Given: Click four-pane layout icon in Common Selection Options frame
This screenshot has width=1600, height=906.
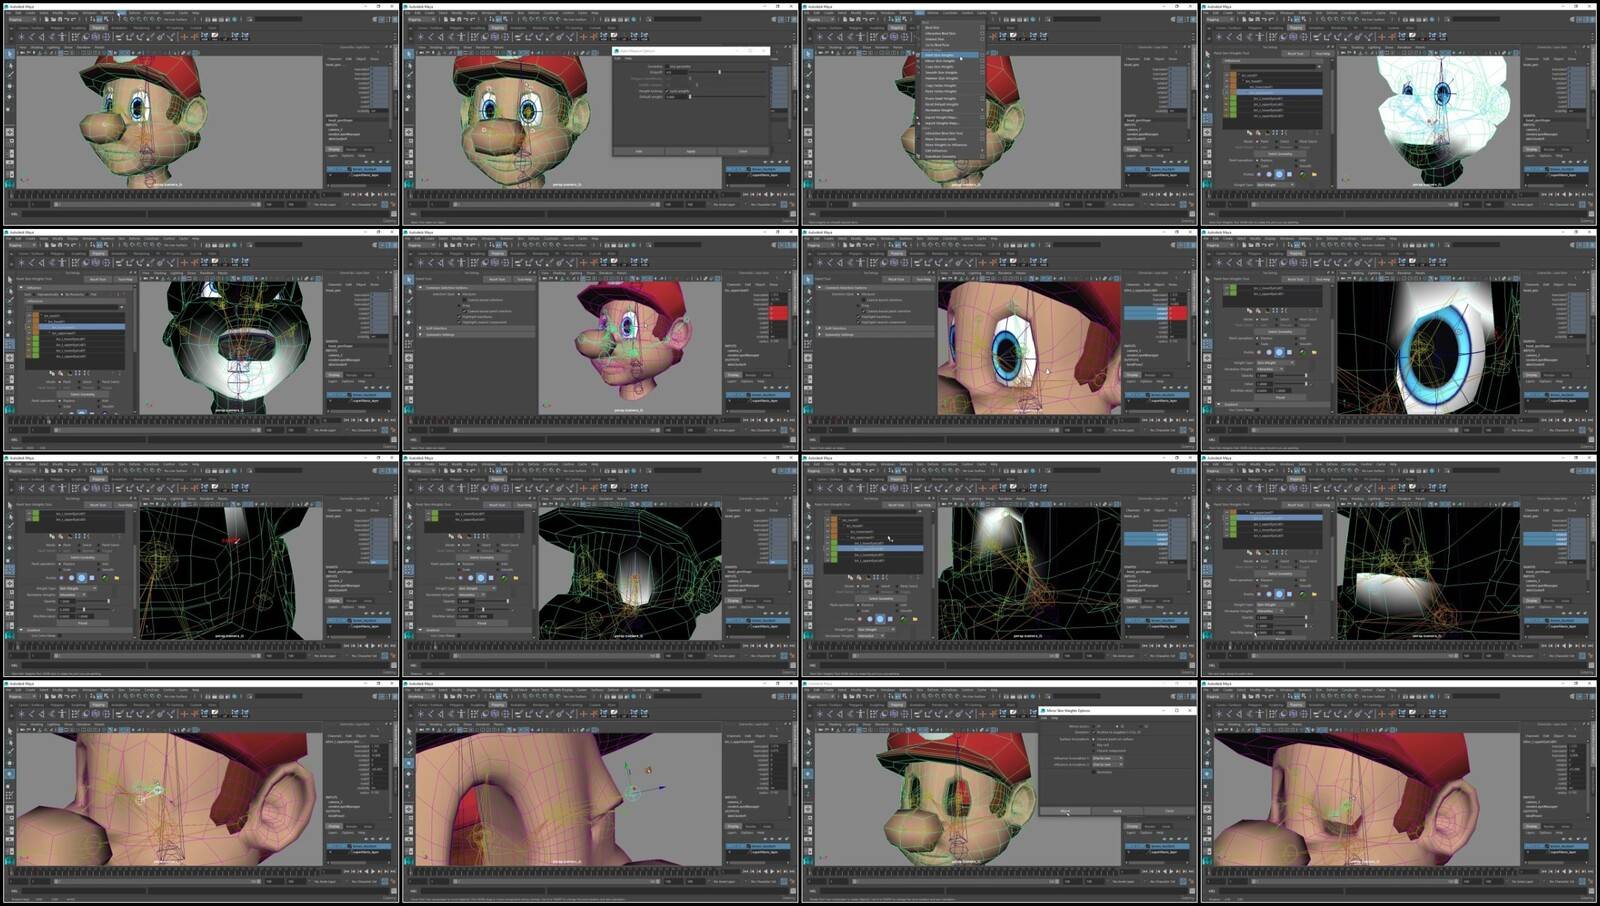Looking at the screenshot, I should [x=409, y=367].
